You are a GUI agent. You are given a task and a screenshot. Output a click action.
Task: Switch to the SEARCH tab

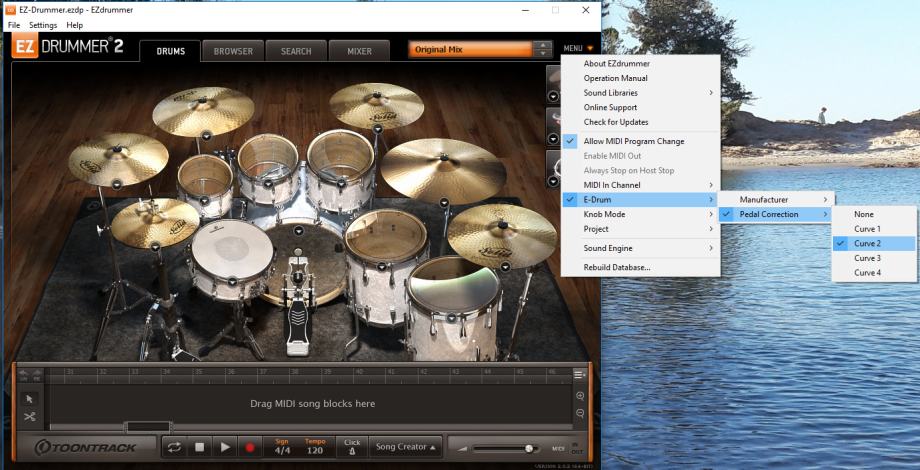(296, 51)
